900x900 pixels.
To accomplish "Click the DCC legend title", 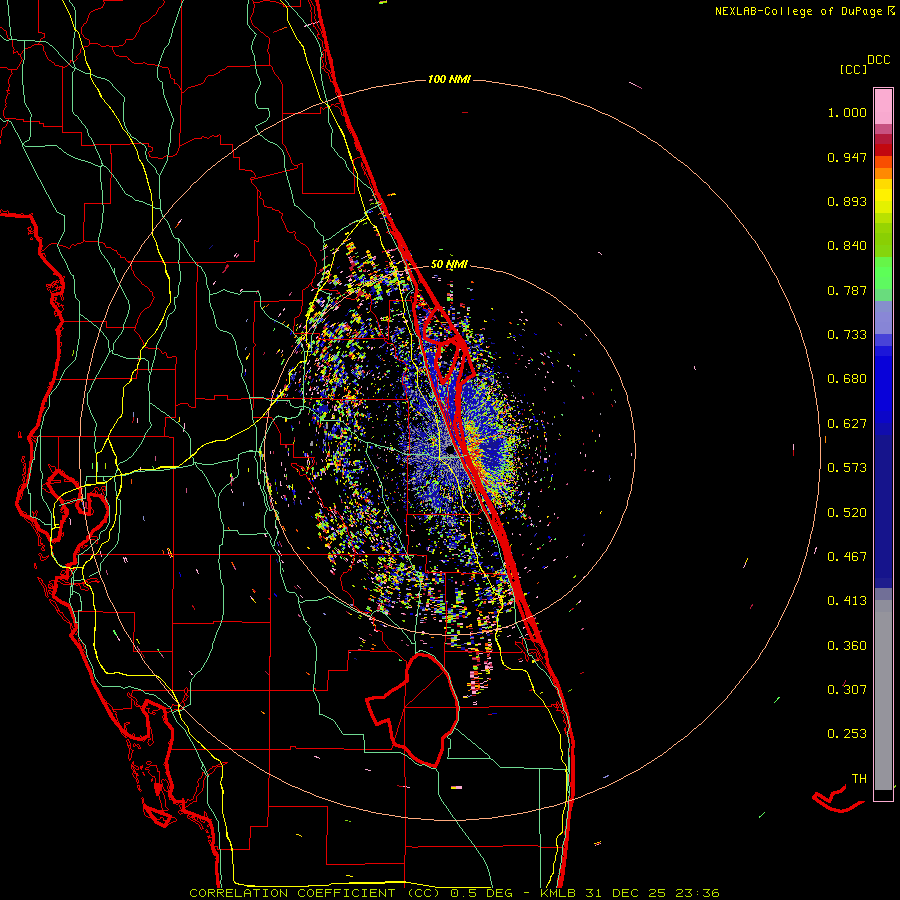I will (x=878, y=60).
